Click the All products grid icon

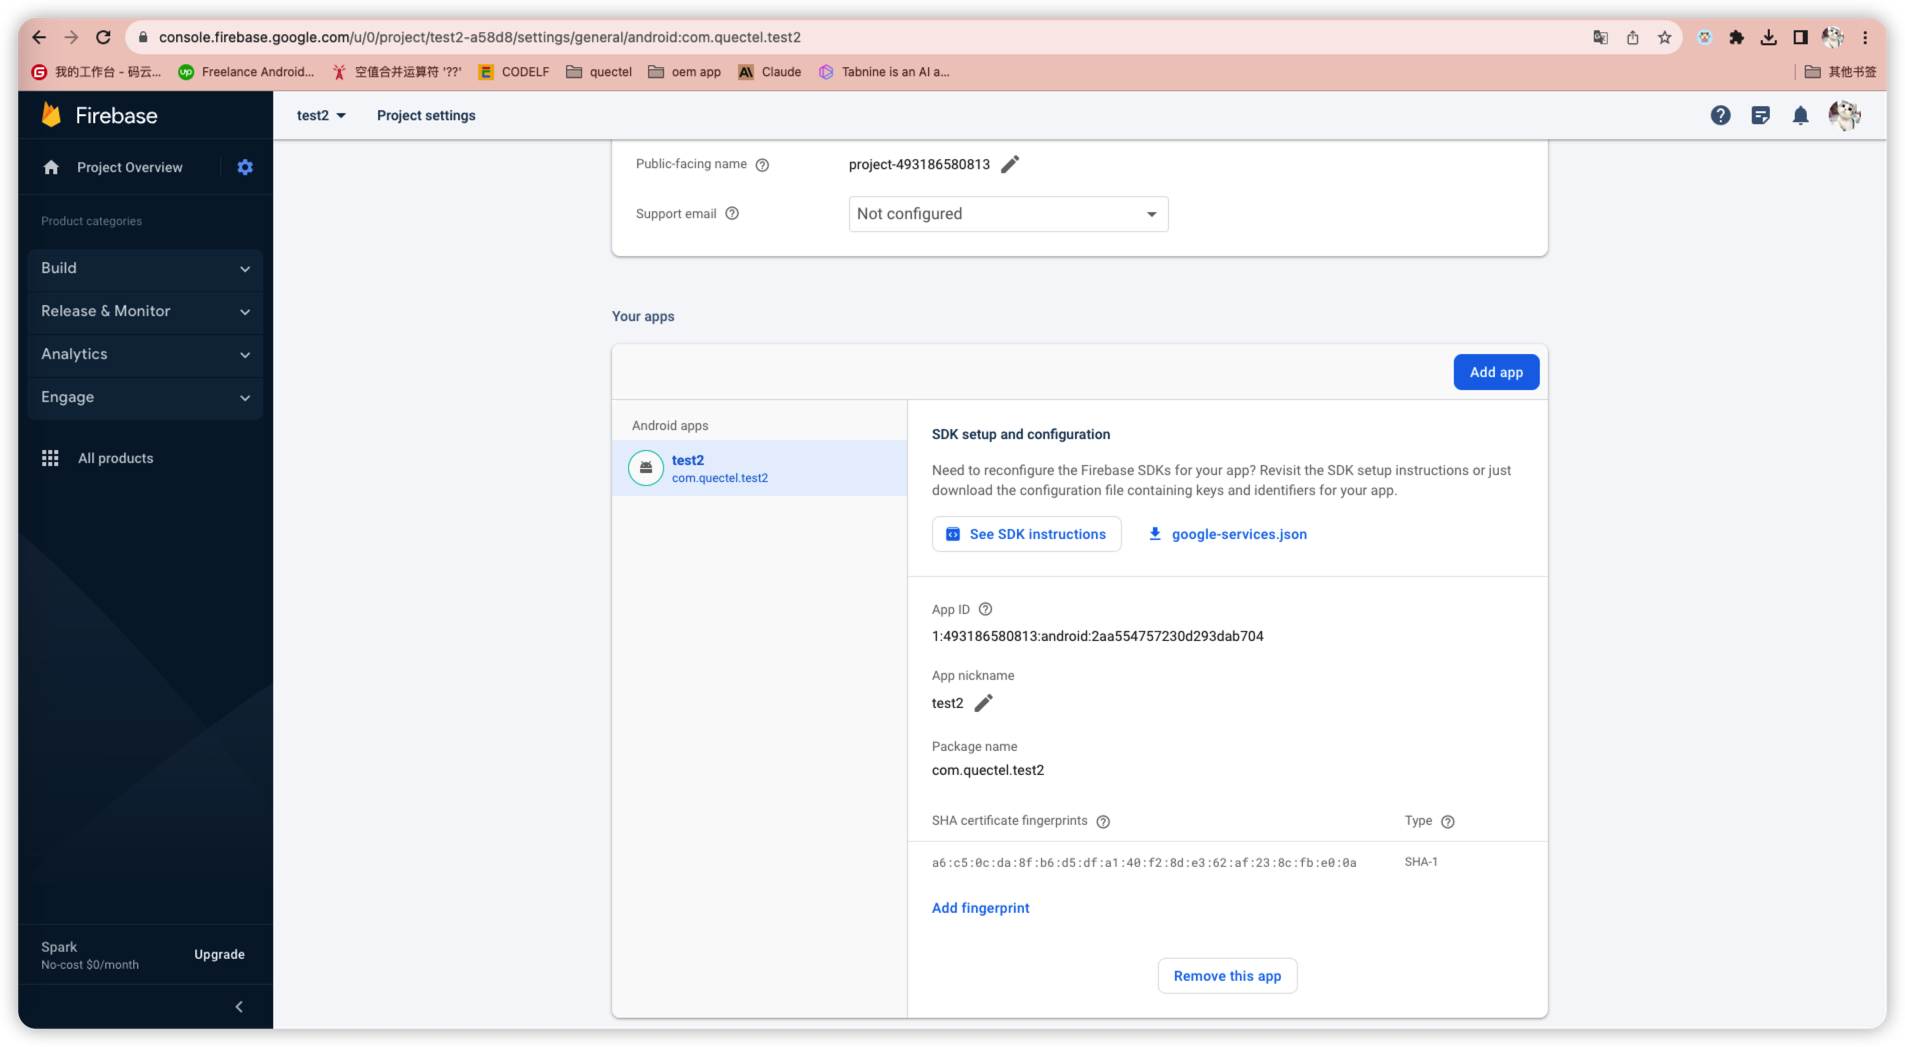pyautogui.click(x=50, y=458)
